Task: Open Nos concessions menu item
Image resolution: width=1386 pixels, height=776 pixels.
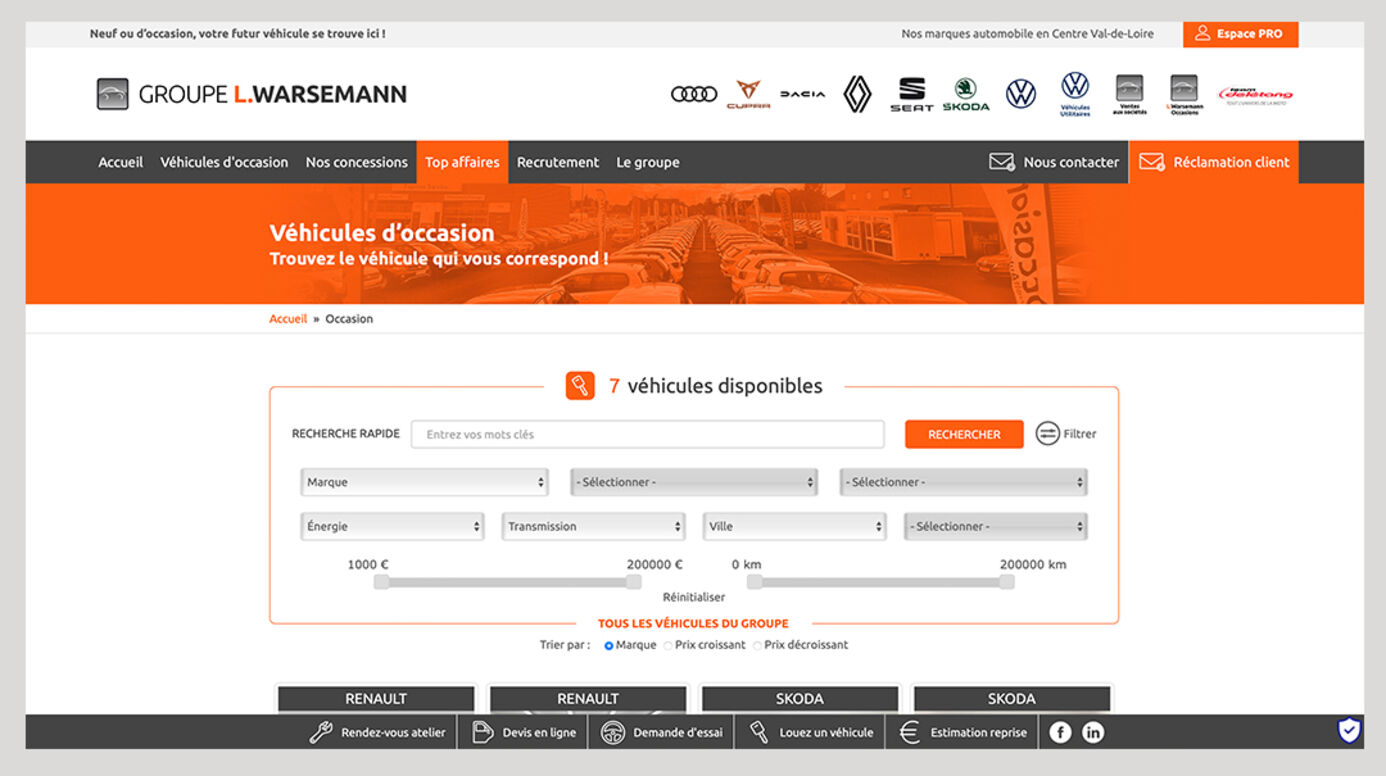Action: point(357,162)
